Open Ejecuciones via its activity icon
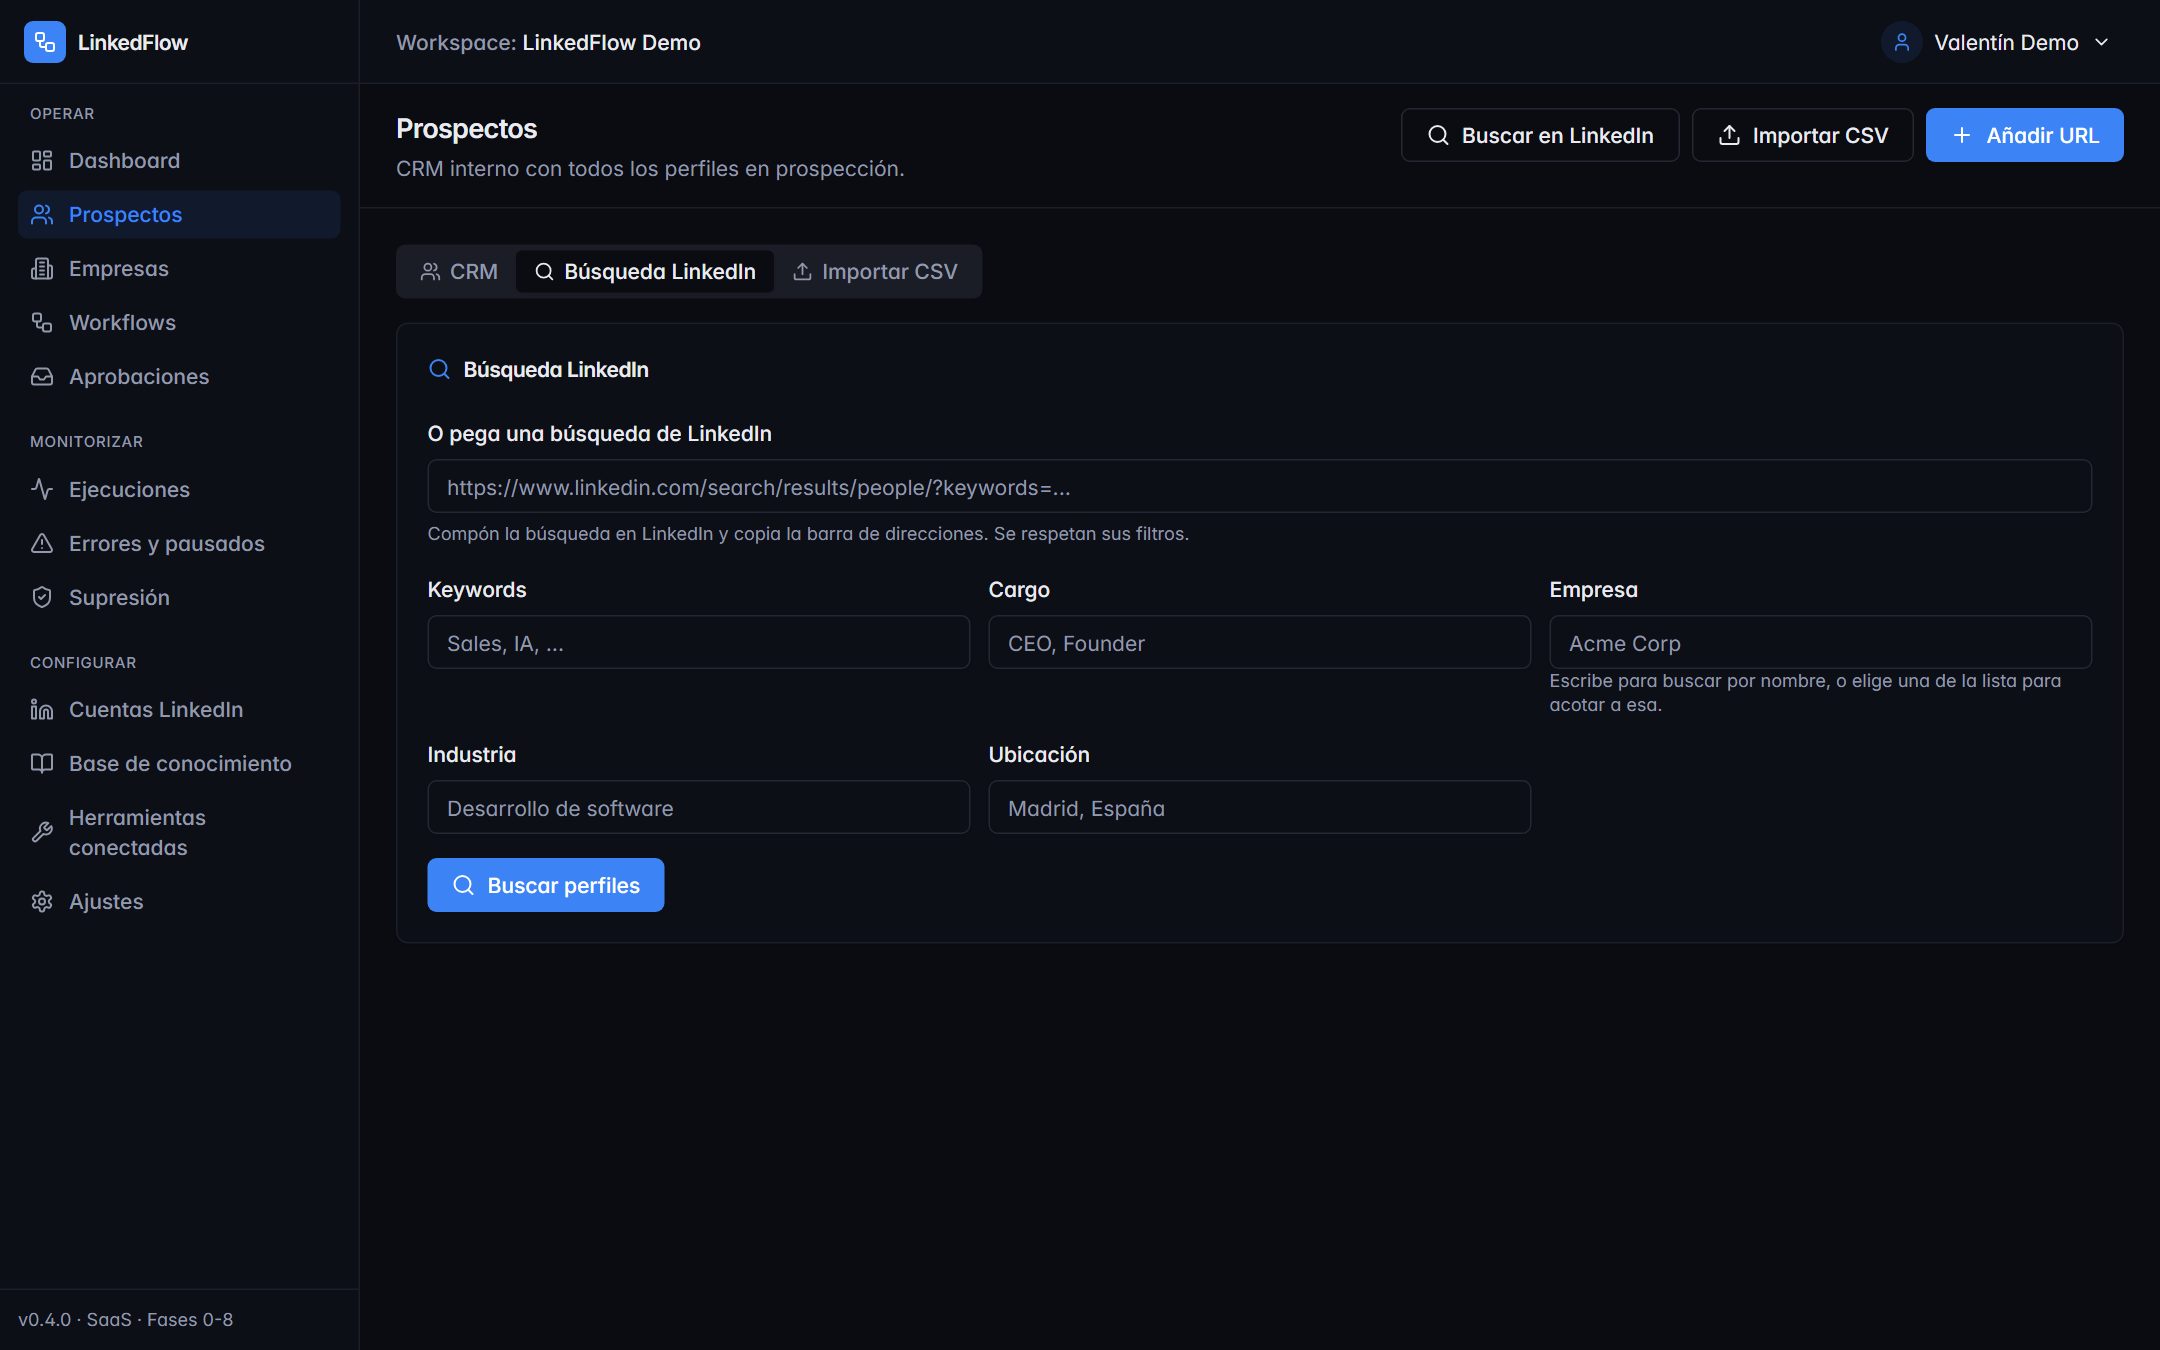Screen dimensions: 2160x1350 pos(42,490)
